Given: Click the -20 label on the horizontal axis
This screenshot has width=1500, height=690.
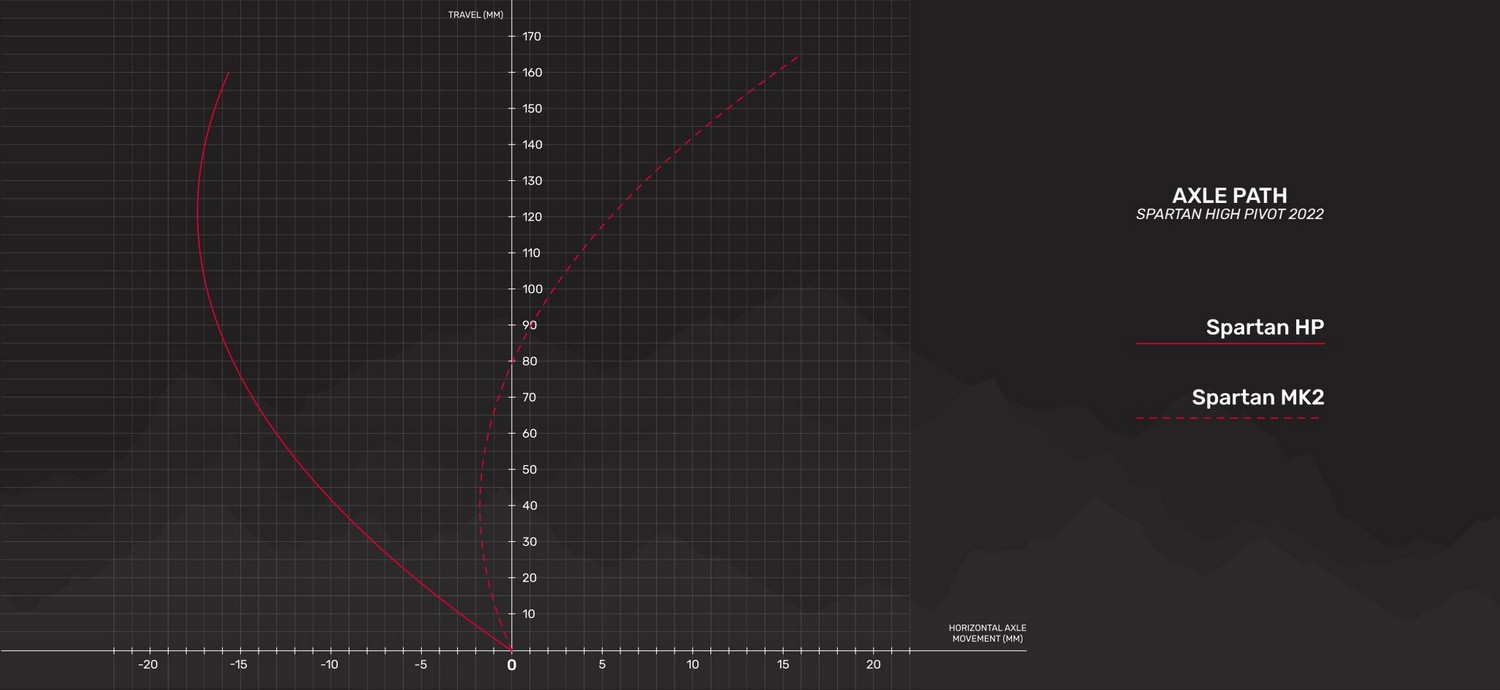Looking at the screenshot, I should pyautogui.click(x=148, y=665).
